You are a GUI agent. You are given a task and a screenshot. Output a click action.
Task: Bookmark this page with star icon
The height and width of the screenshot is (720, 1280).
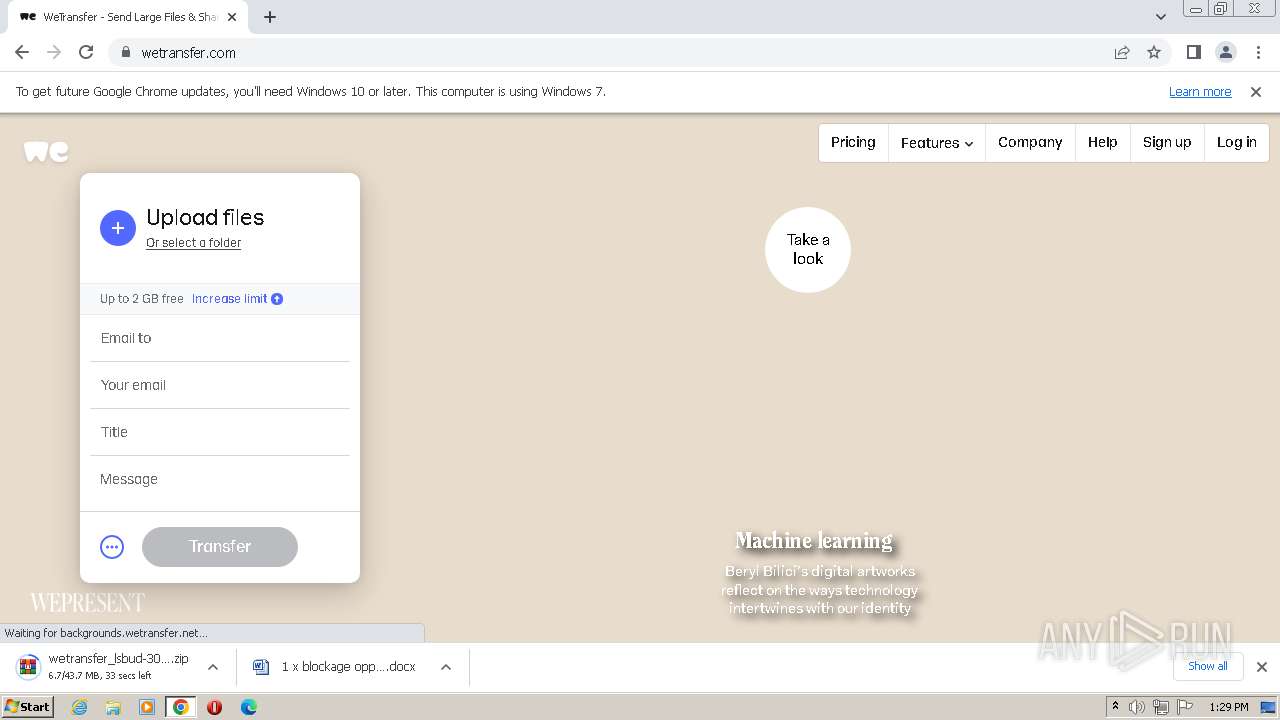click(1154, 52)
